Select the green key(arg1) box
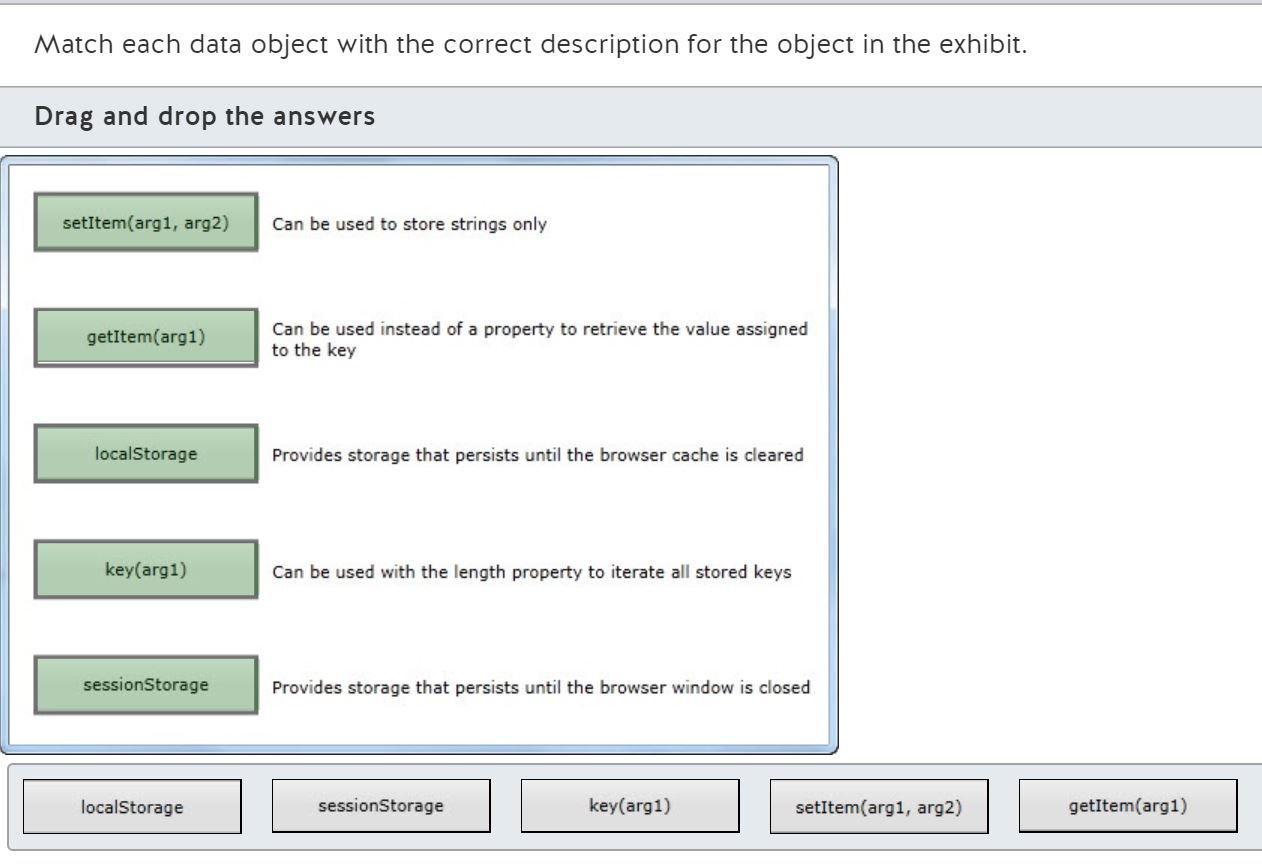Viewport: 1262px width, 864px height. pyautogui.click(x=146, y=570)
